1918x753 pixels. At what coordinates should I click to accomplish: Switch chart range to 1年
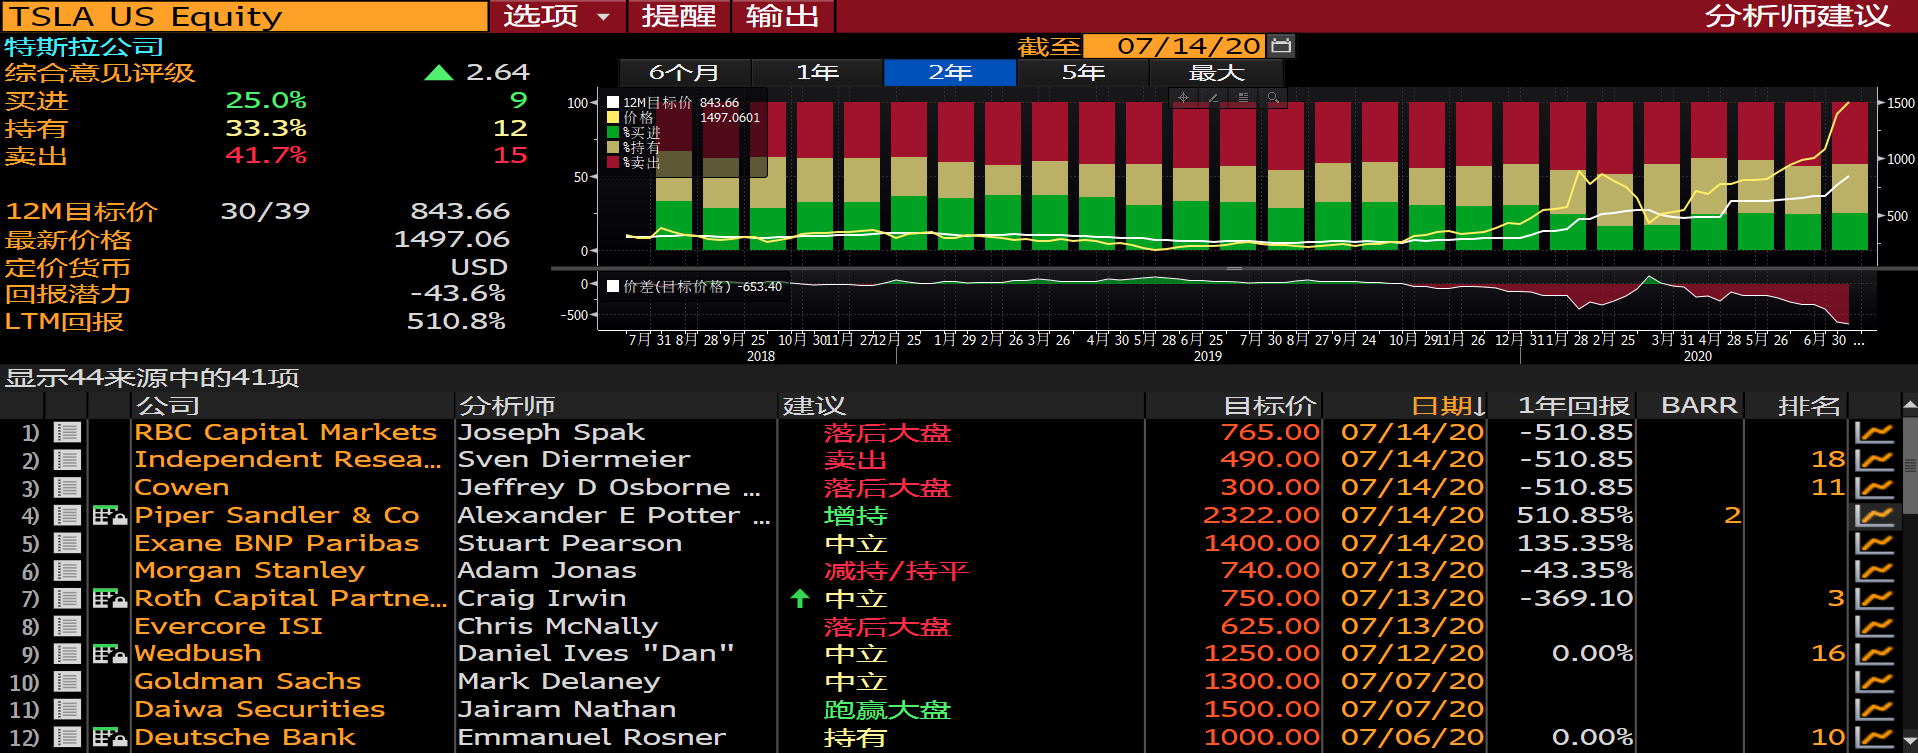pos(817,72)
